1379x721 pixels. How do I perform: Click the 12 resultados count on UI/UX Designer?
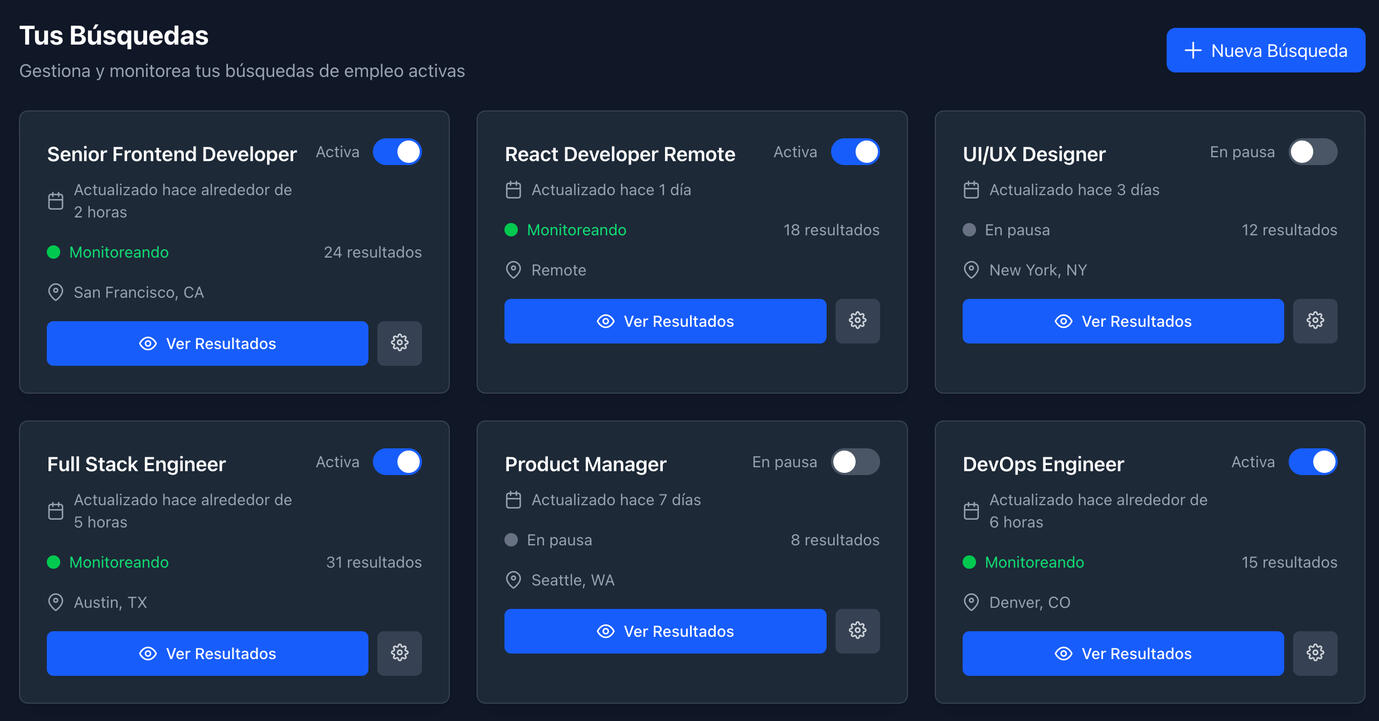coord(1289,230)
